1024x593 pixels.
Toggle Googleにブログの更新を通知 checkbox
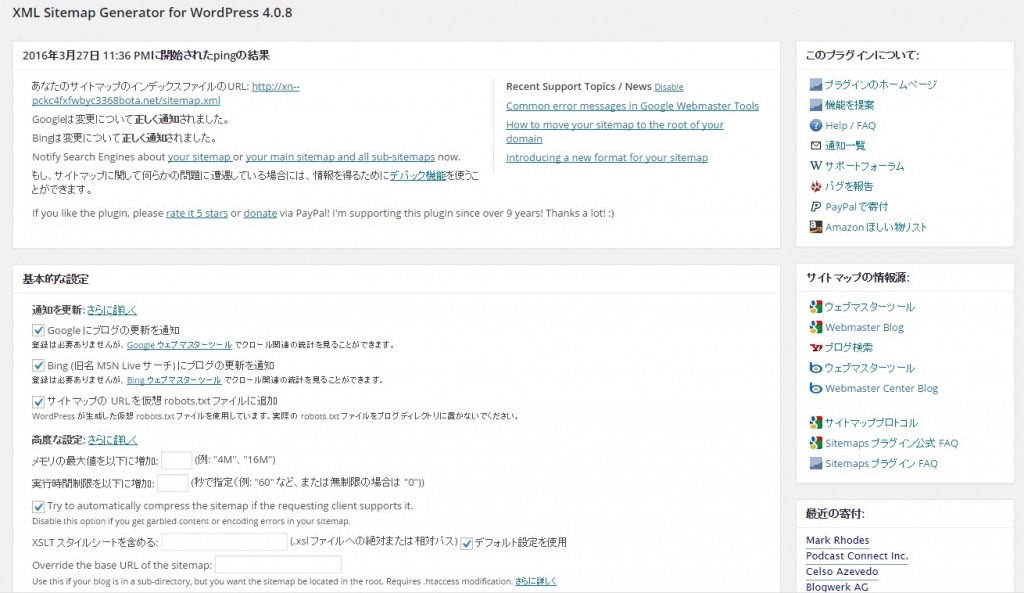click(39, 330)
